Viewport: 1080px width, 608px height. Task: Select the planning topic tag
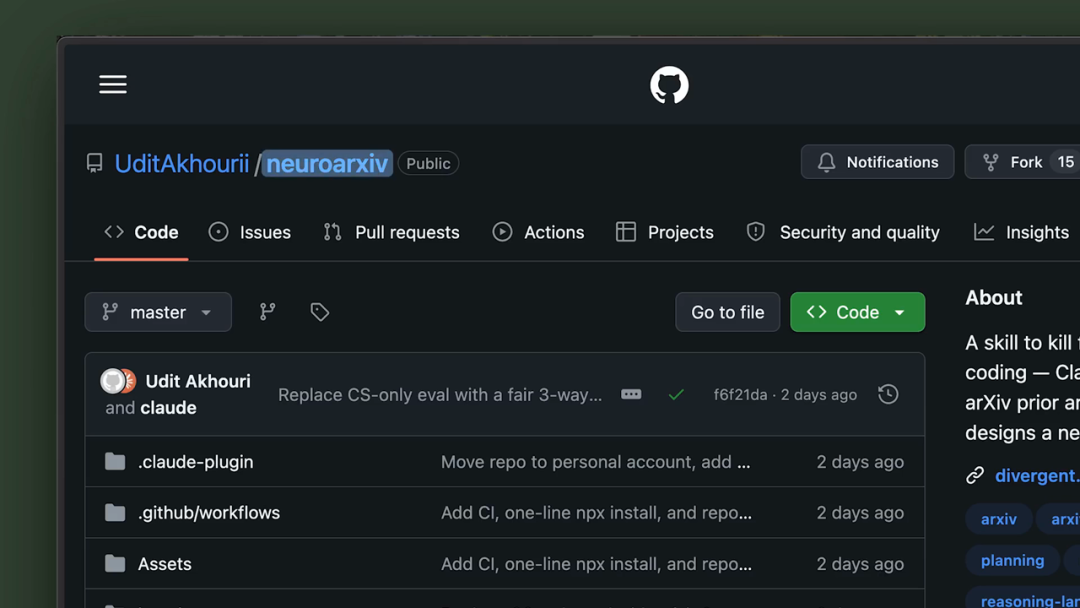(x=1012, y=560)
